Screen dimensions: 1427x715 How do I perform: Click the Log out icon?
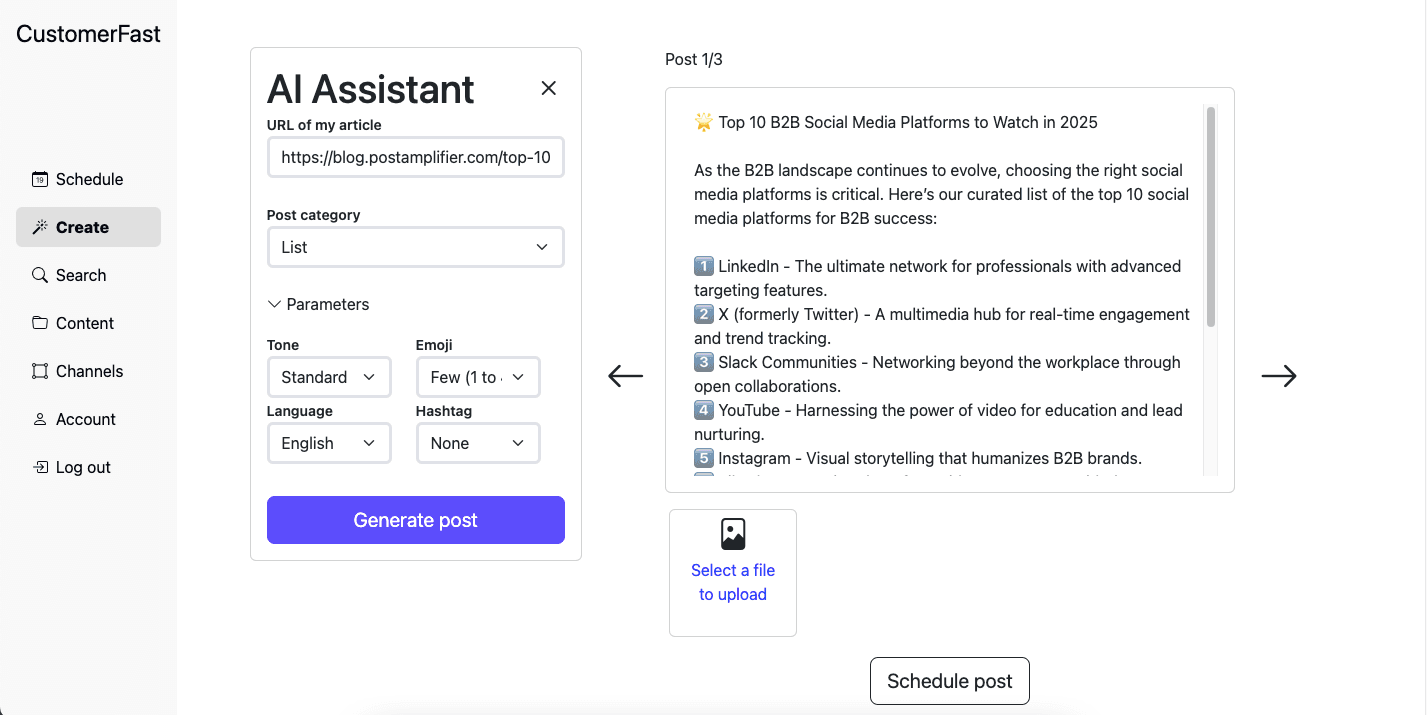click(40, 468)
